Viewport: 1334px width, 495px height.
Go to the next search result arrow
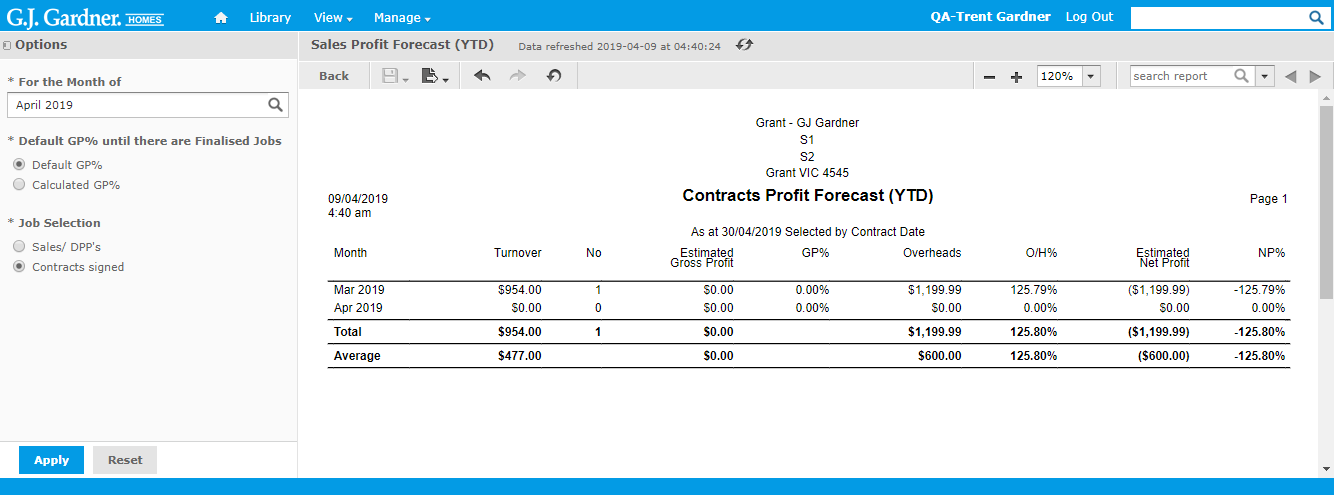click(x=1315, y=76)
